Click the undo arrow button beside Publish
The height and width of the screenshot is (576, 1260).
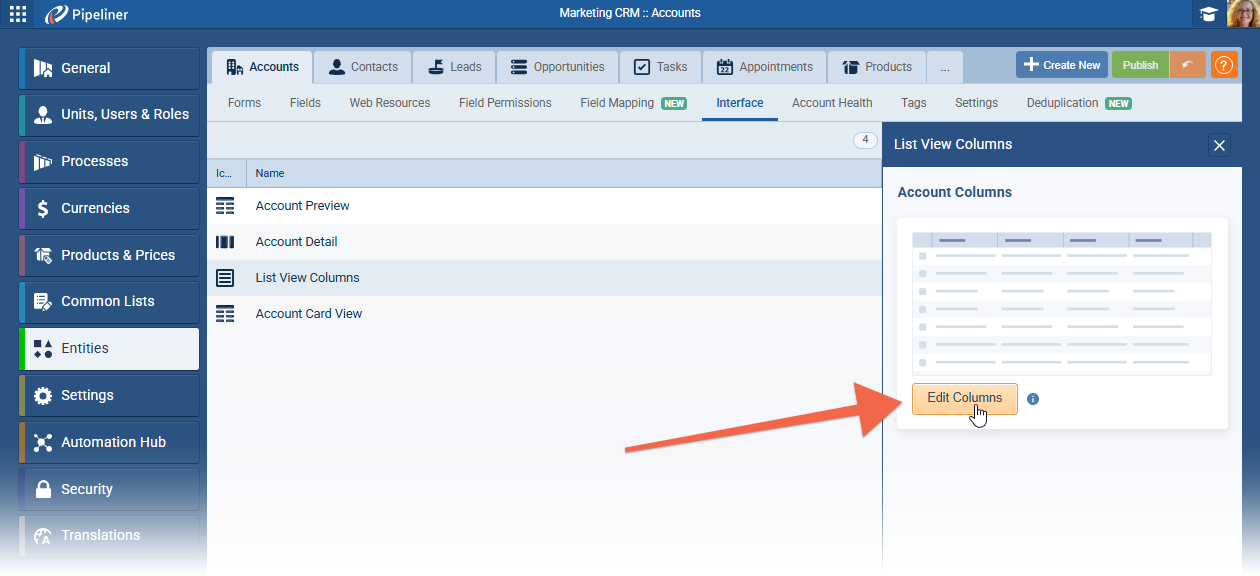pos(1187,65)
